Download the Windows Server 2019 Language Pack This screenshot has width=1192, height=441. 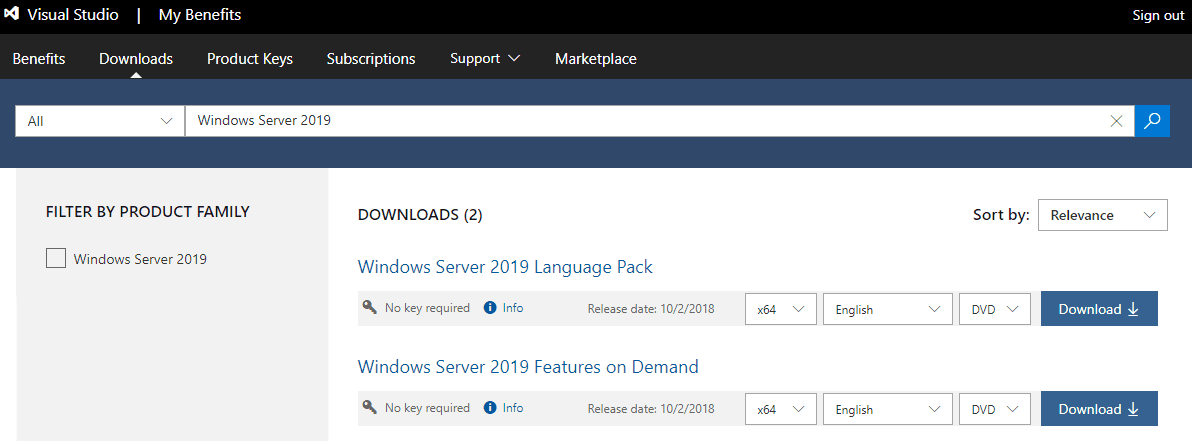1099,309
